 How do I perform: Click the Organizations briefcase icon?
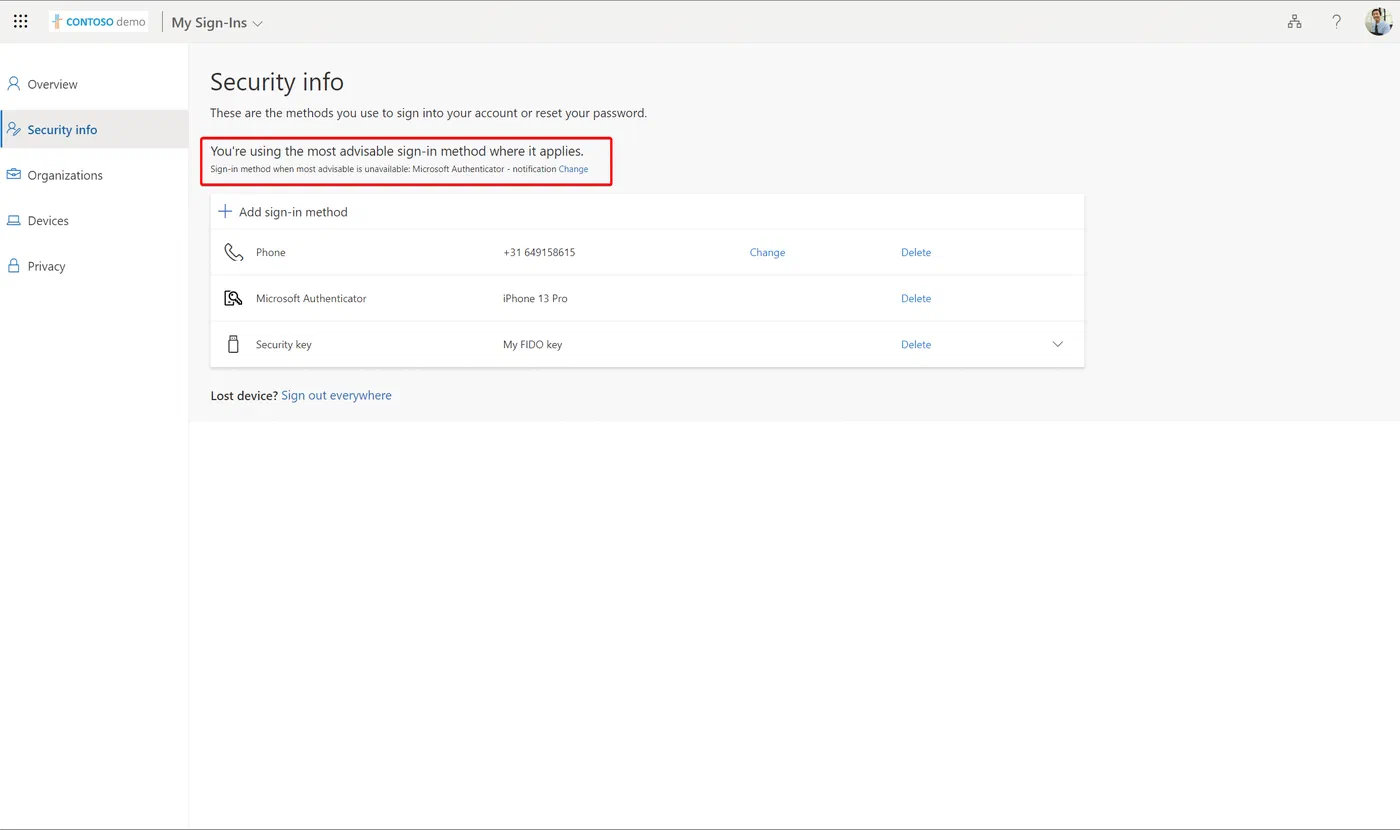pos(14,175)
